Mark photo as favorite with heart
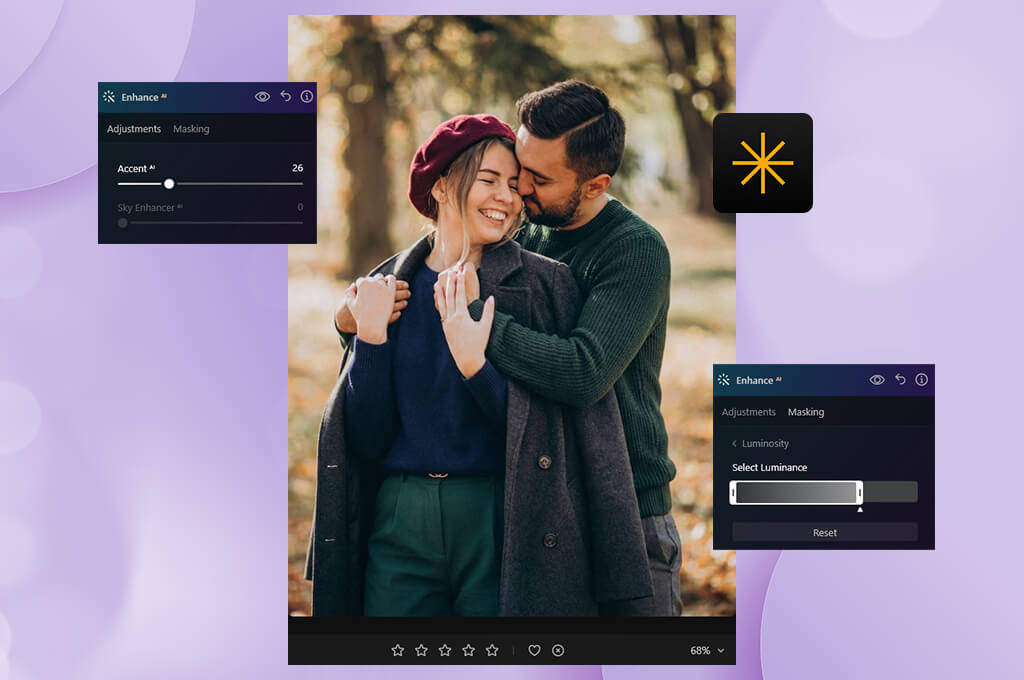 [534, 651]
